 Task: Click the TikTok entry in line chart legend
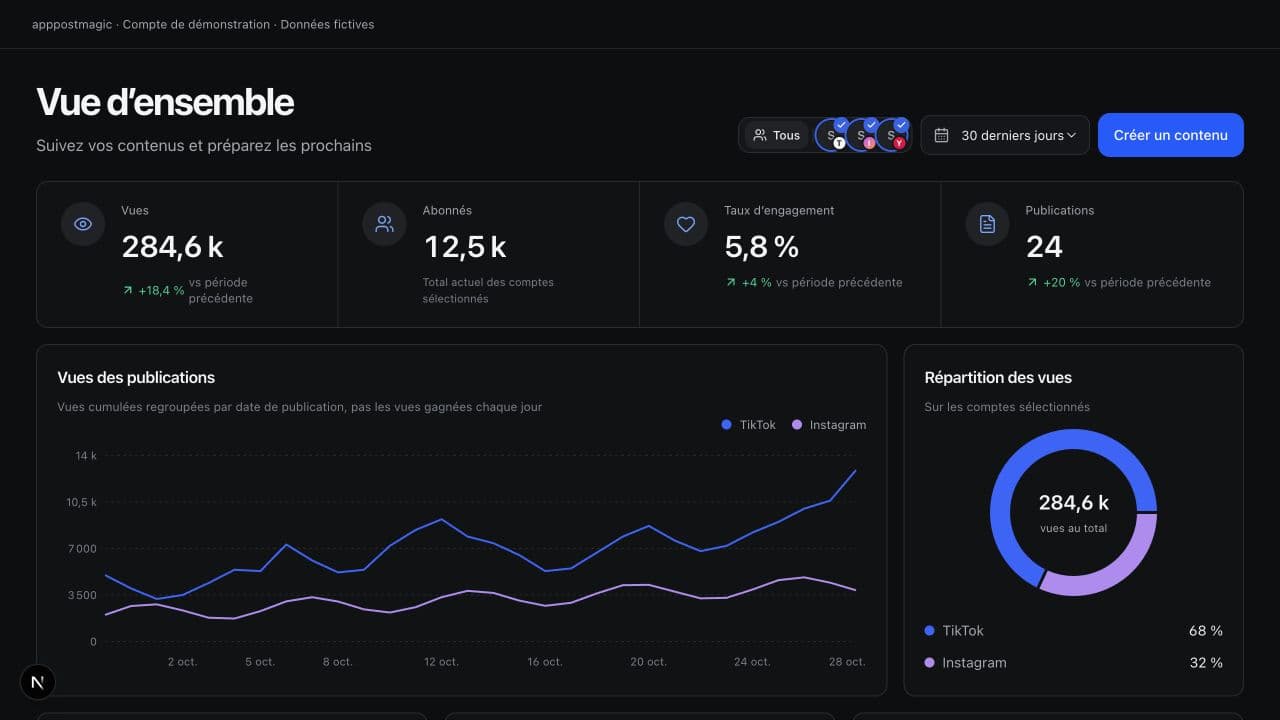pyautogui.click(x=749, y=425)
